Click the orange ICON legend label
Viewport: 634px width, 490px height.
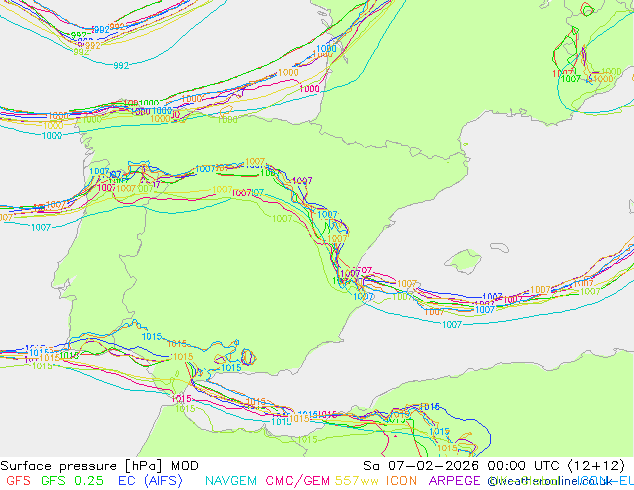coord(401,481)
